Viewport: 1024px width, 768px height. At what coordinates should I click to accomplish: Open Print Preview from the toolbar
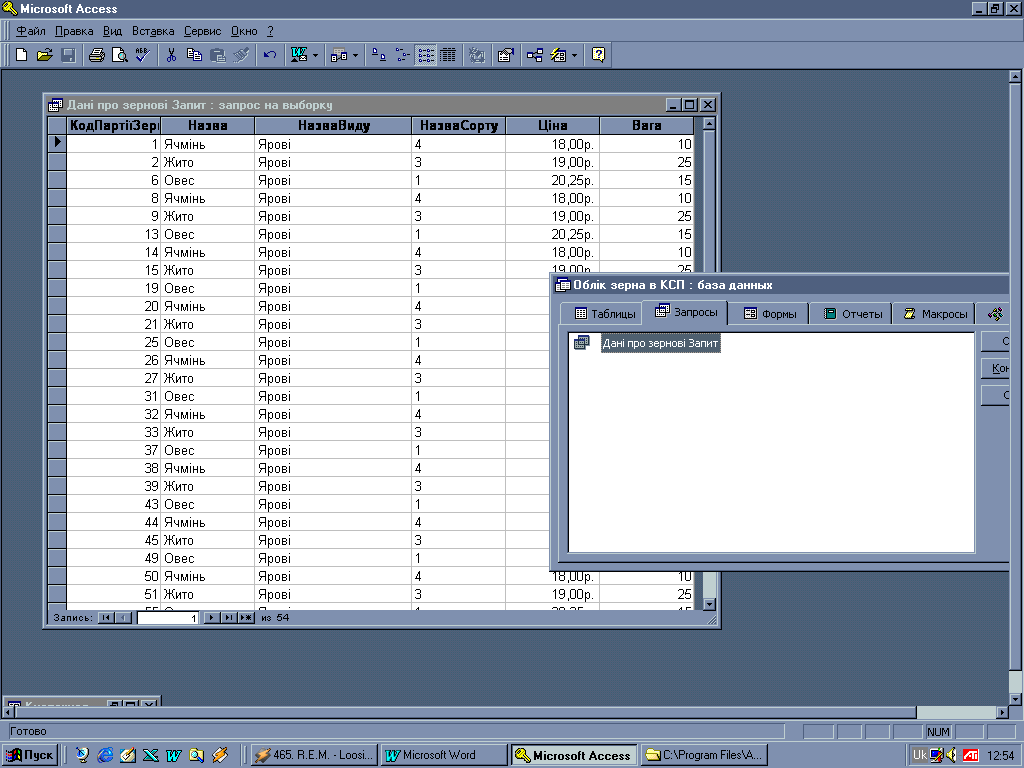pos(119,55)
